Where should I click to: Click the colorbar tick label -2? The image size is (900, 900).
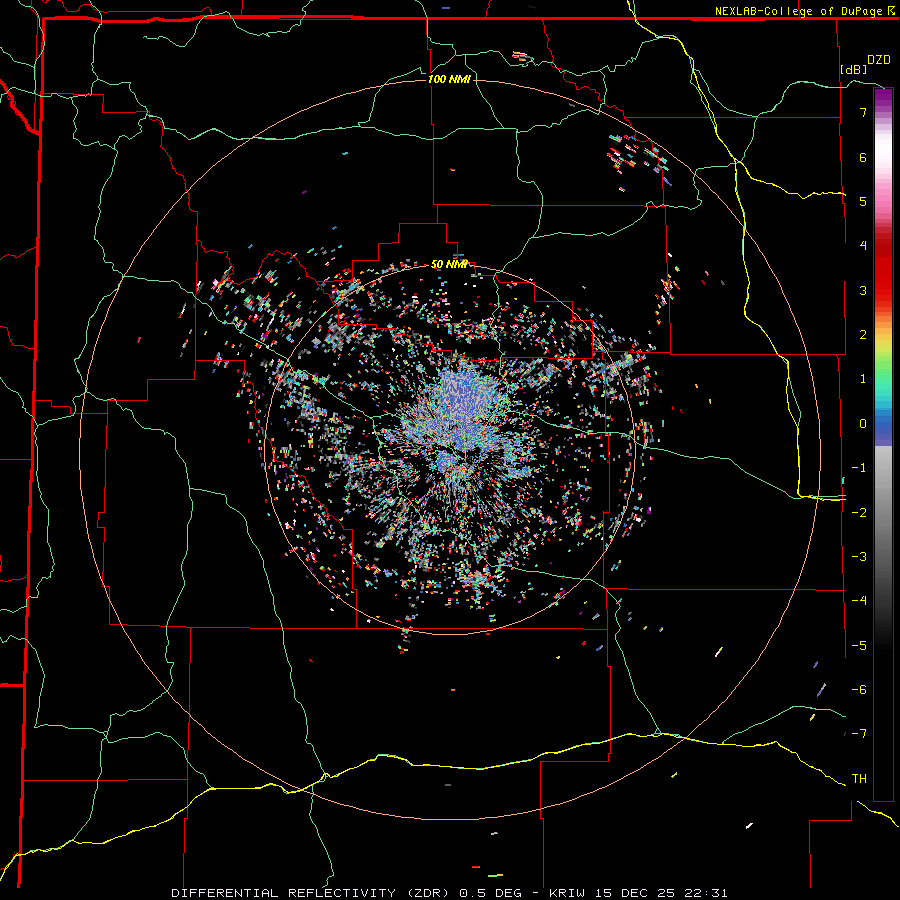(x=859, y=513)
